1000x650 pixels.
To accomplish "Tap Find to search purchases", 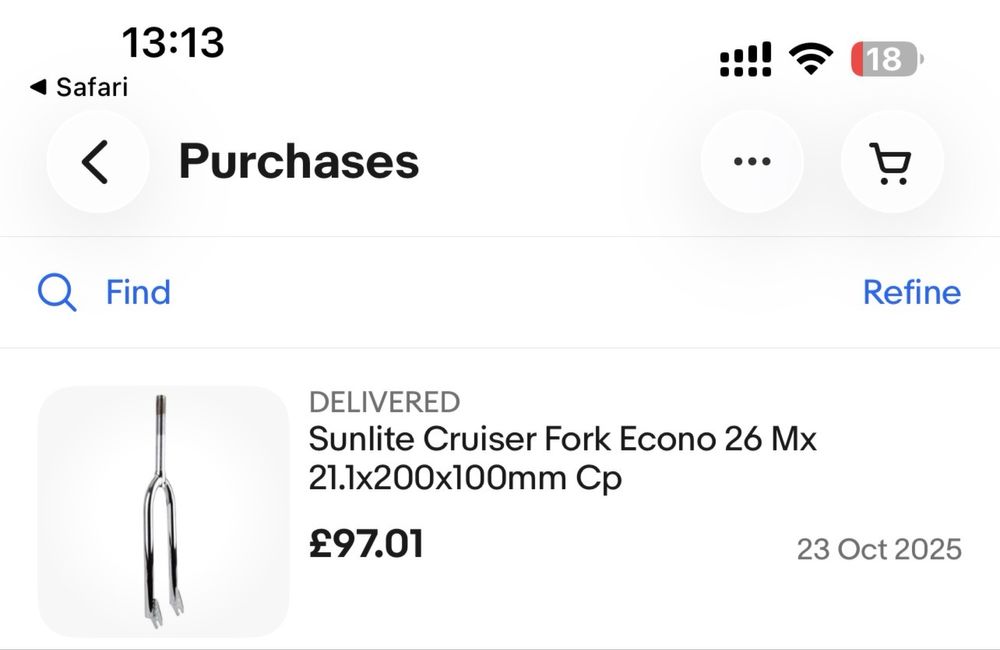I will click(x=138, y=293).
